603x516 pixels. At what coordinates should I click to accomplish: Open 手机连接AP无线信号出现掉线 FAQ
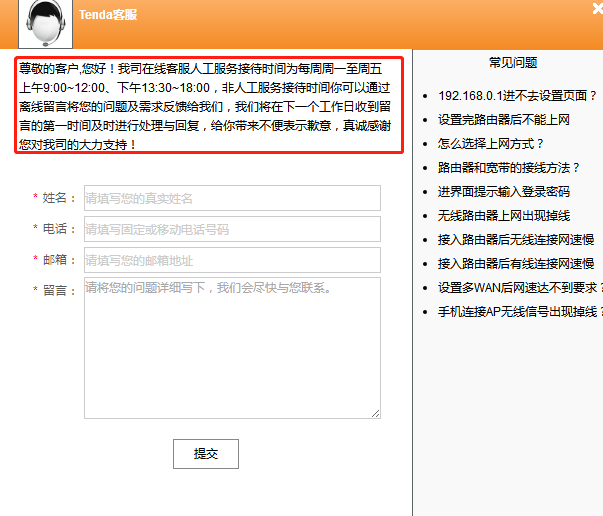click(517, 312)
